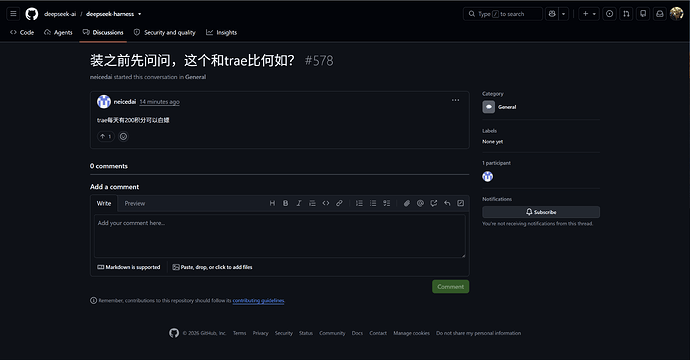This screenshot has height=360, width=690.
Task: Reference an issue or pull request icon
Action: coord(434,203)
